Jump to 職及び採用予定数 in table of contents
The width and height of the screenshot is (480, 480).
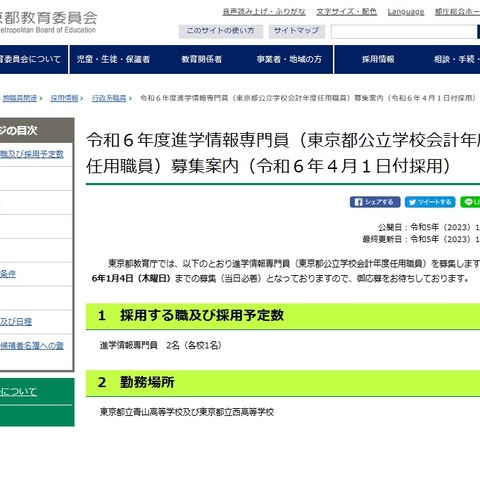(x=32, y=154)
